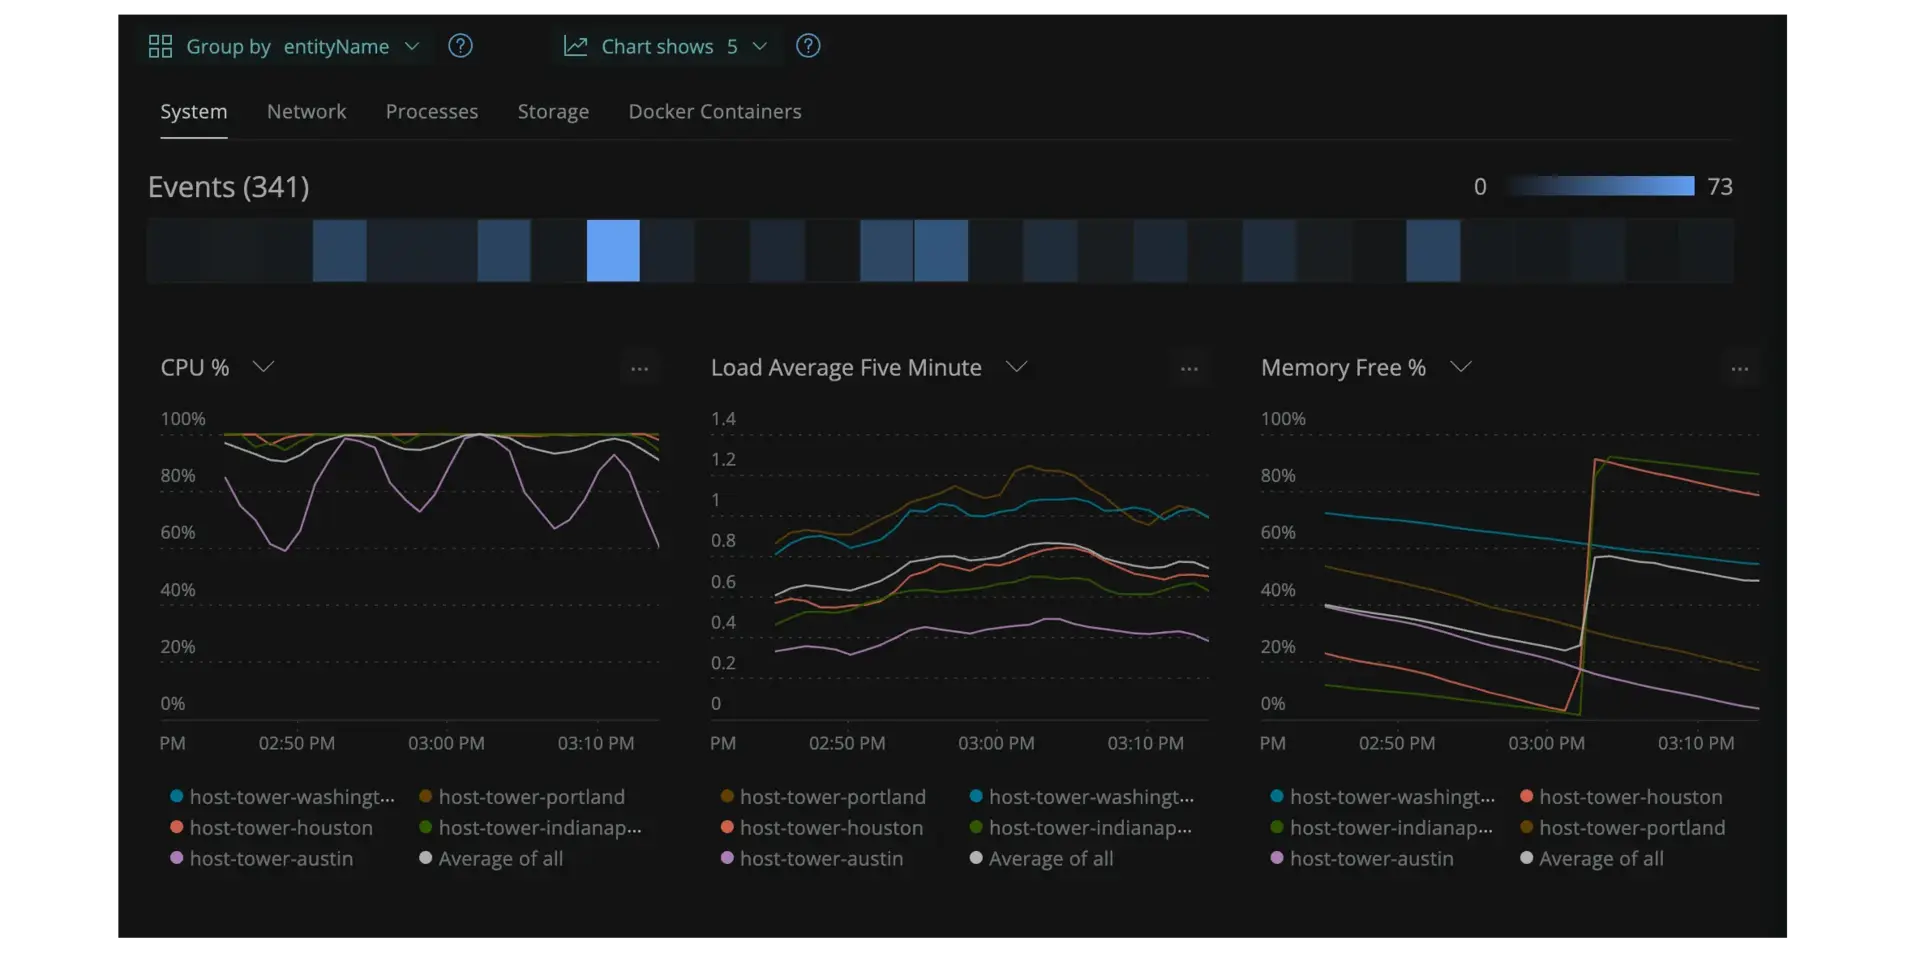Click the Chart shows line-graph icon
Screen dimensions: 1920x954
click(575, 46)
